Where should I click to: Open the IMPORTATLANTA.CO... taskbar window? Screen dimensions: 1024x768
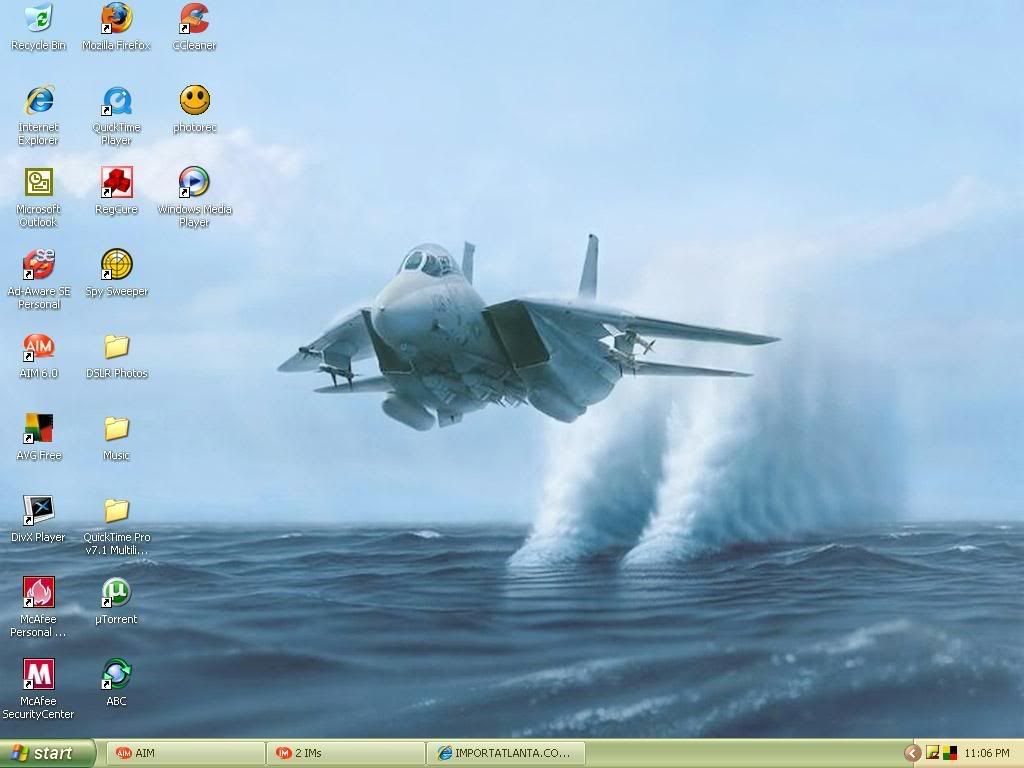pyautogui.click(x=505, y=753)
